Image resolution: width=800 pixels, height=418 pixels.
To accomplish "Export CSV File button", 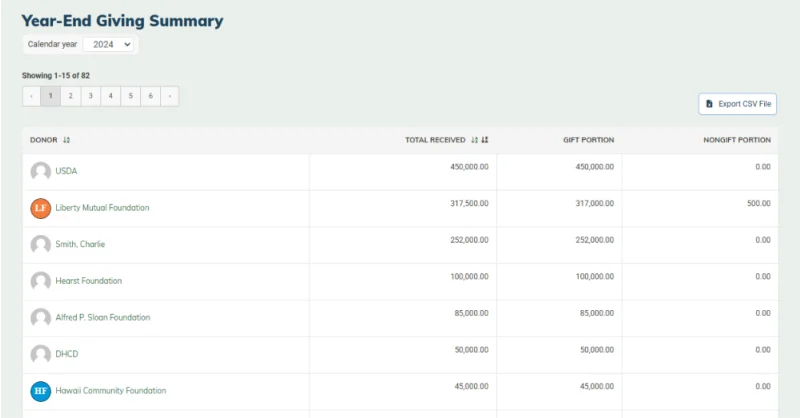I will coord(737,104).
